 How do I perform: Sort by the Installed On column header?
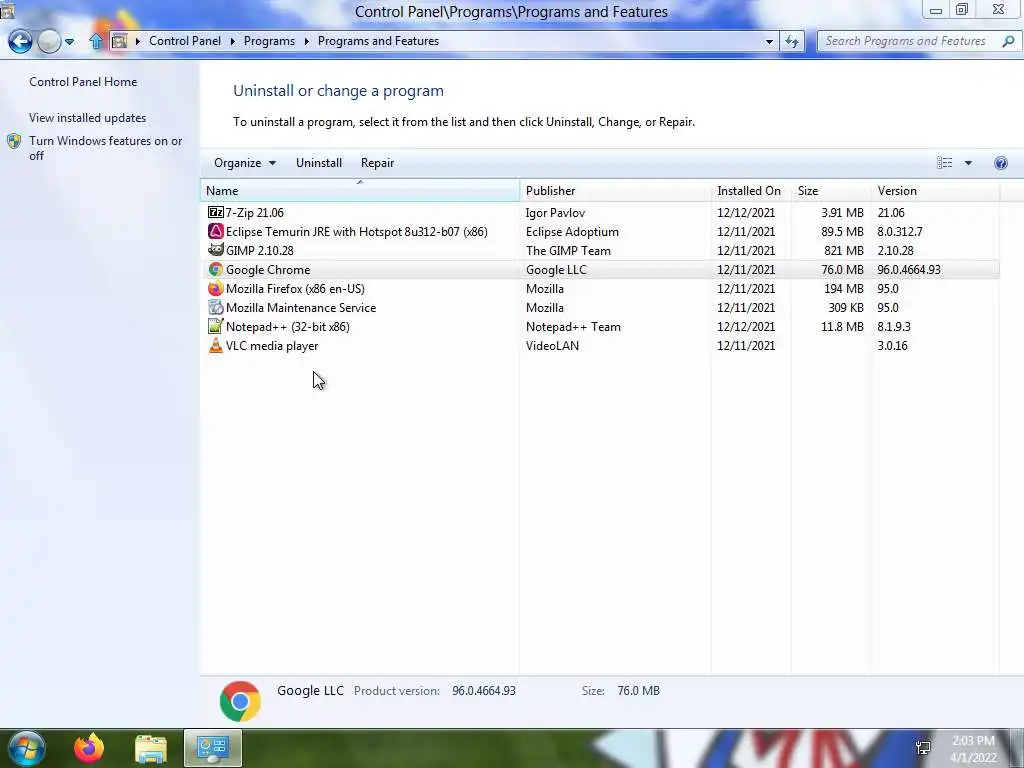pos(750,191)
